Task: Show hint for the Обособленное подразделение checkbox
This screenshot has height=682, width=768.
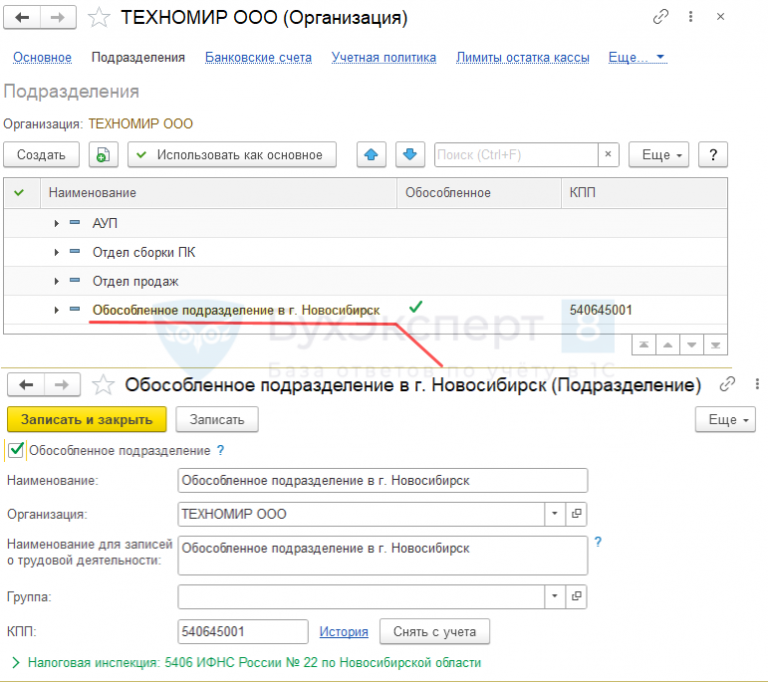Action: click(x=220, y=450)
